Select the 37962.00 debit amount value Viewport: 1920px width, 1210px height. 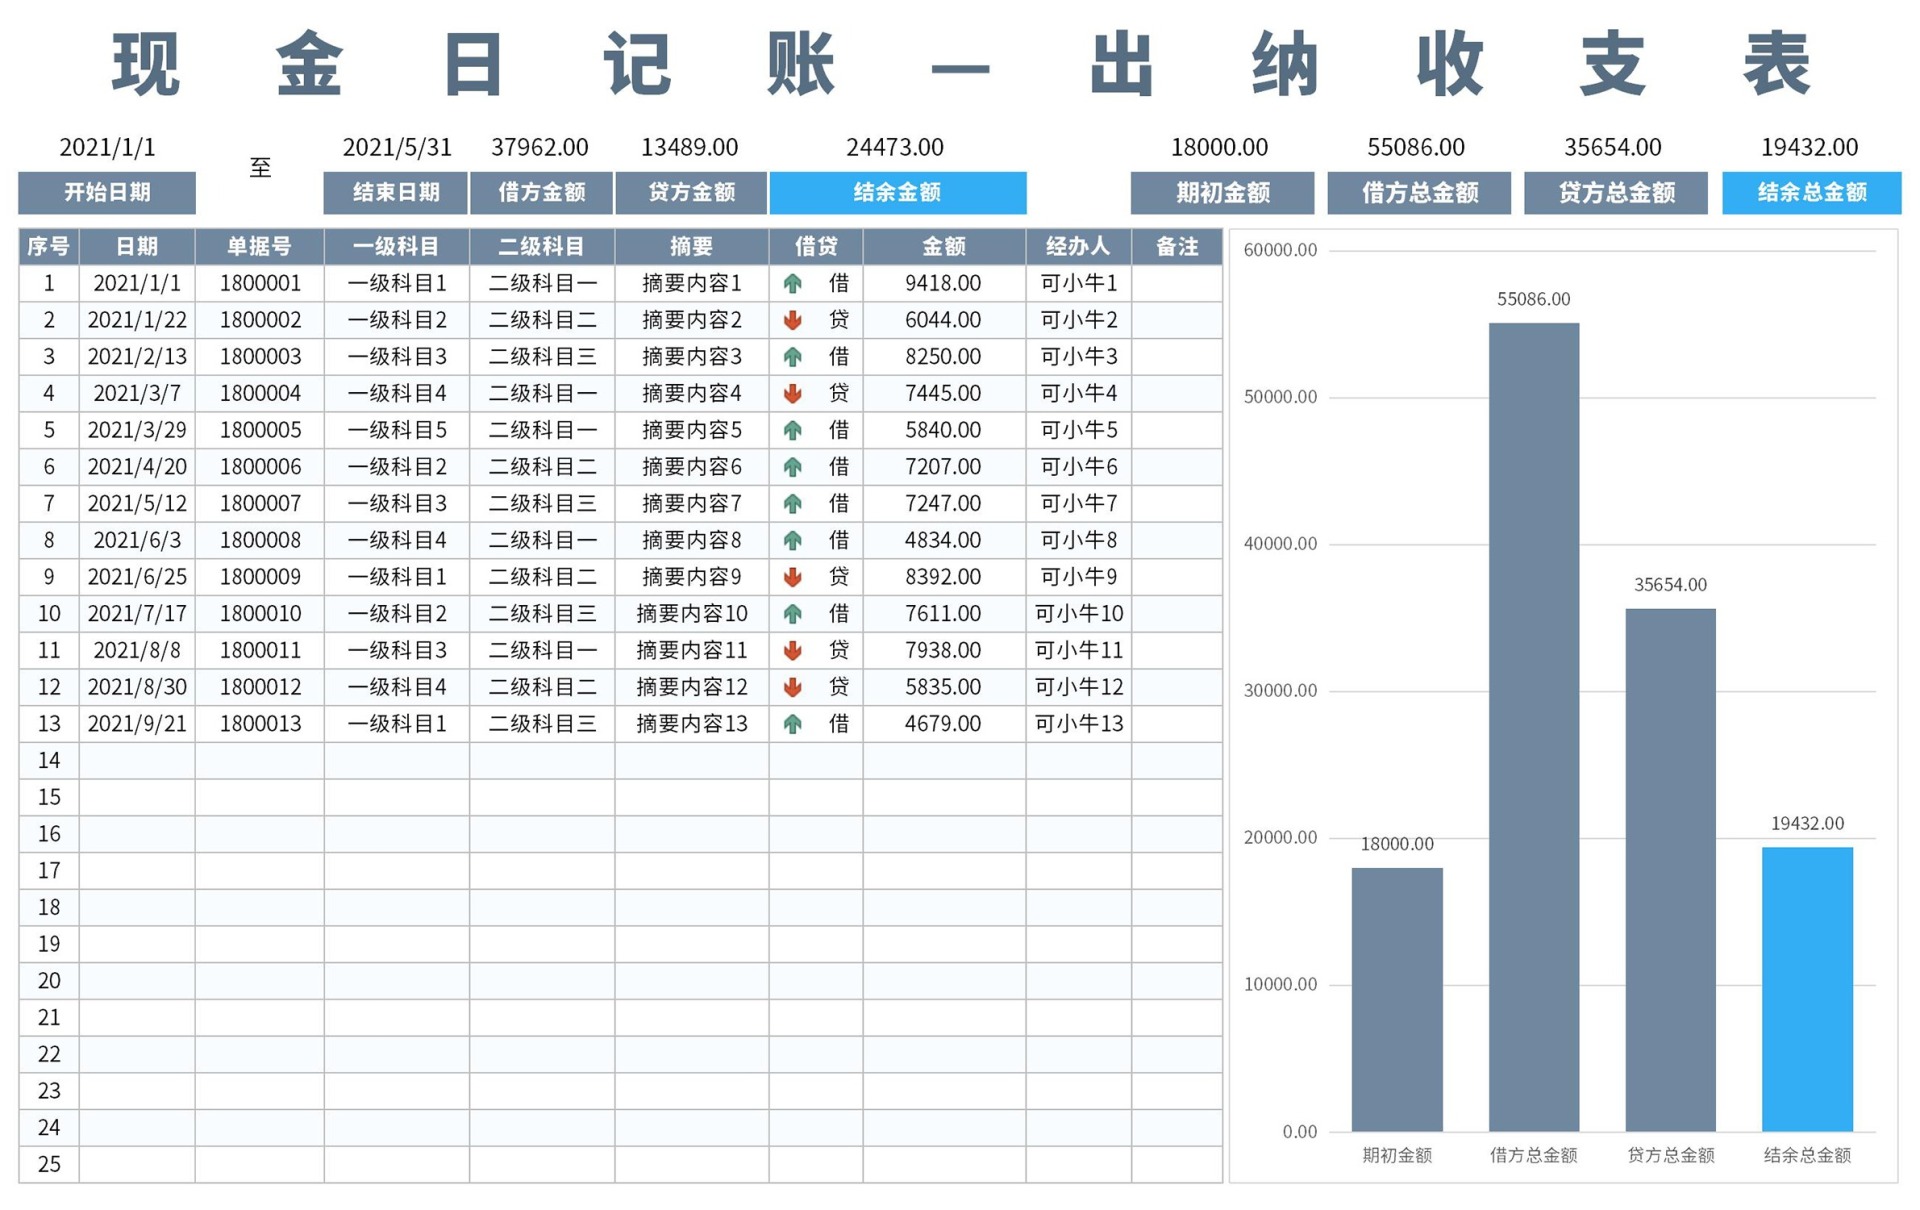point(539,148)
